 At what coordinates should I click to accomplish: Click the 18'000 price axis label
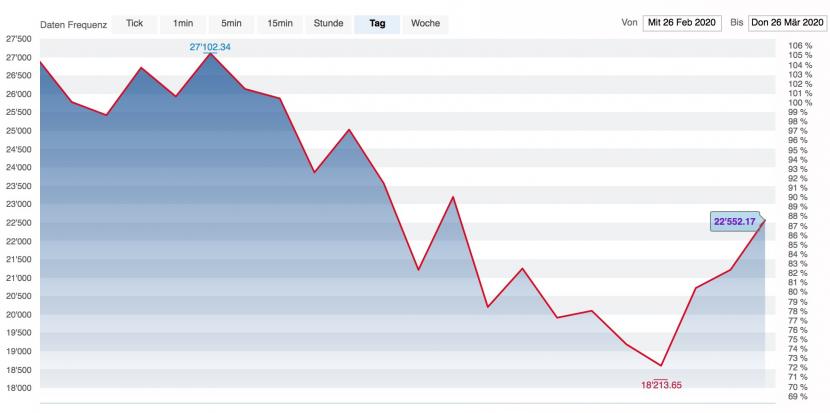[x=17, y=388]
